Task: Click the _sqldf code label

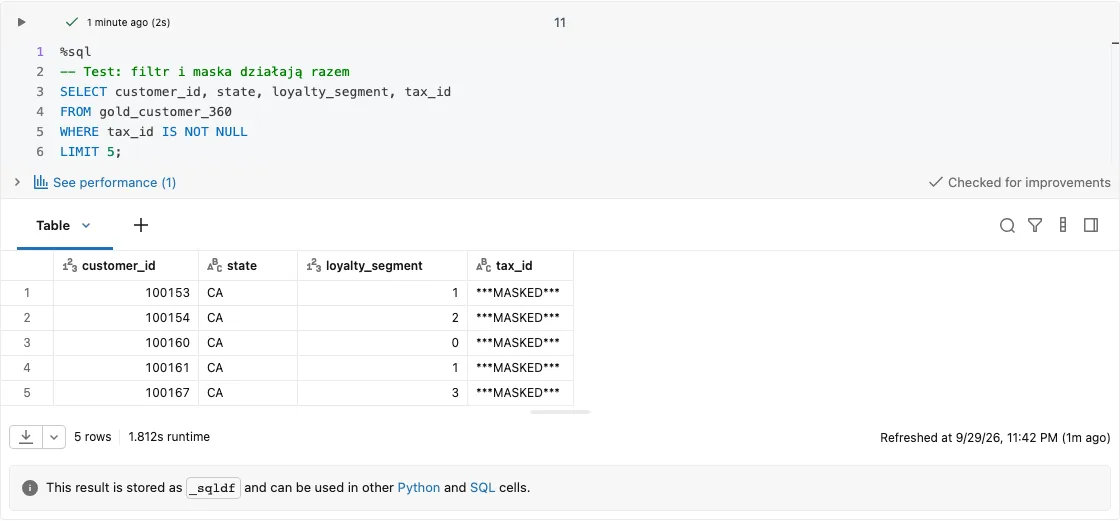Action: [x=214, y=488]
